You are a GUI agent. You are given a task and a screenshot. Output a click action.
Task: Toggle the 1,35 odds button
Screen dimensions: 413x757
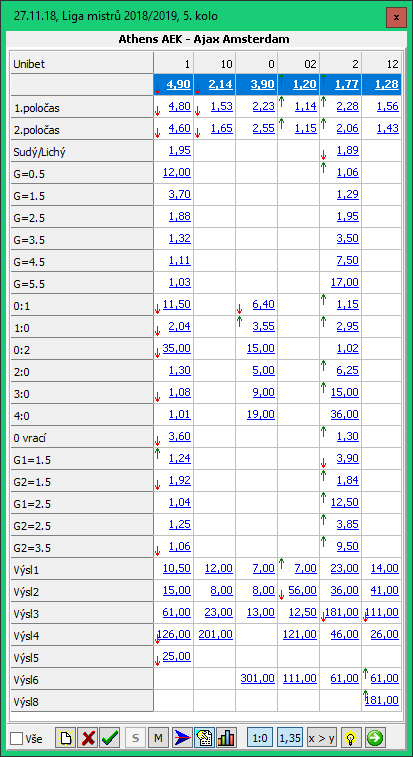click(291, 738)
